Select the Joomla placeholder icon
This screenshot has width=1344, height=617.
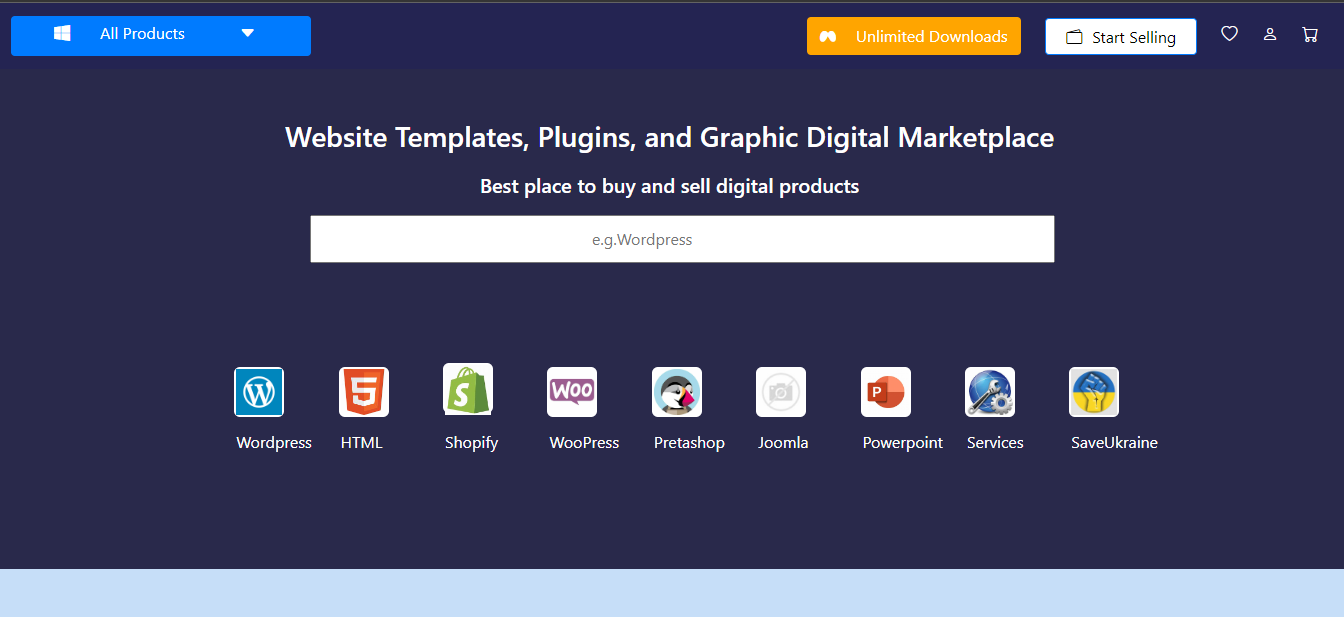(781, 392)
